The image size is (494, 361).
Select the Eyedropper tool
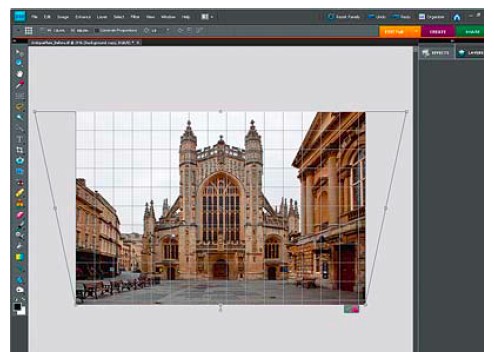click(x=20, y=84)
